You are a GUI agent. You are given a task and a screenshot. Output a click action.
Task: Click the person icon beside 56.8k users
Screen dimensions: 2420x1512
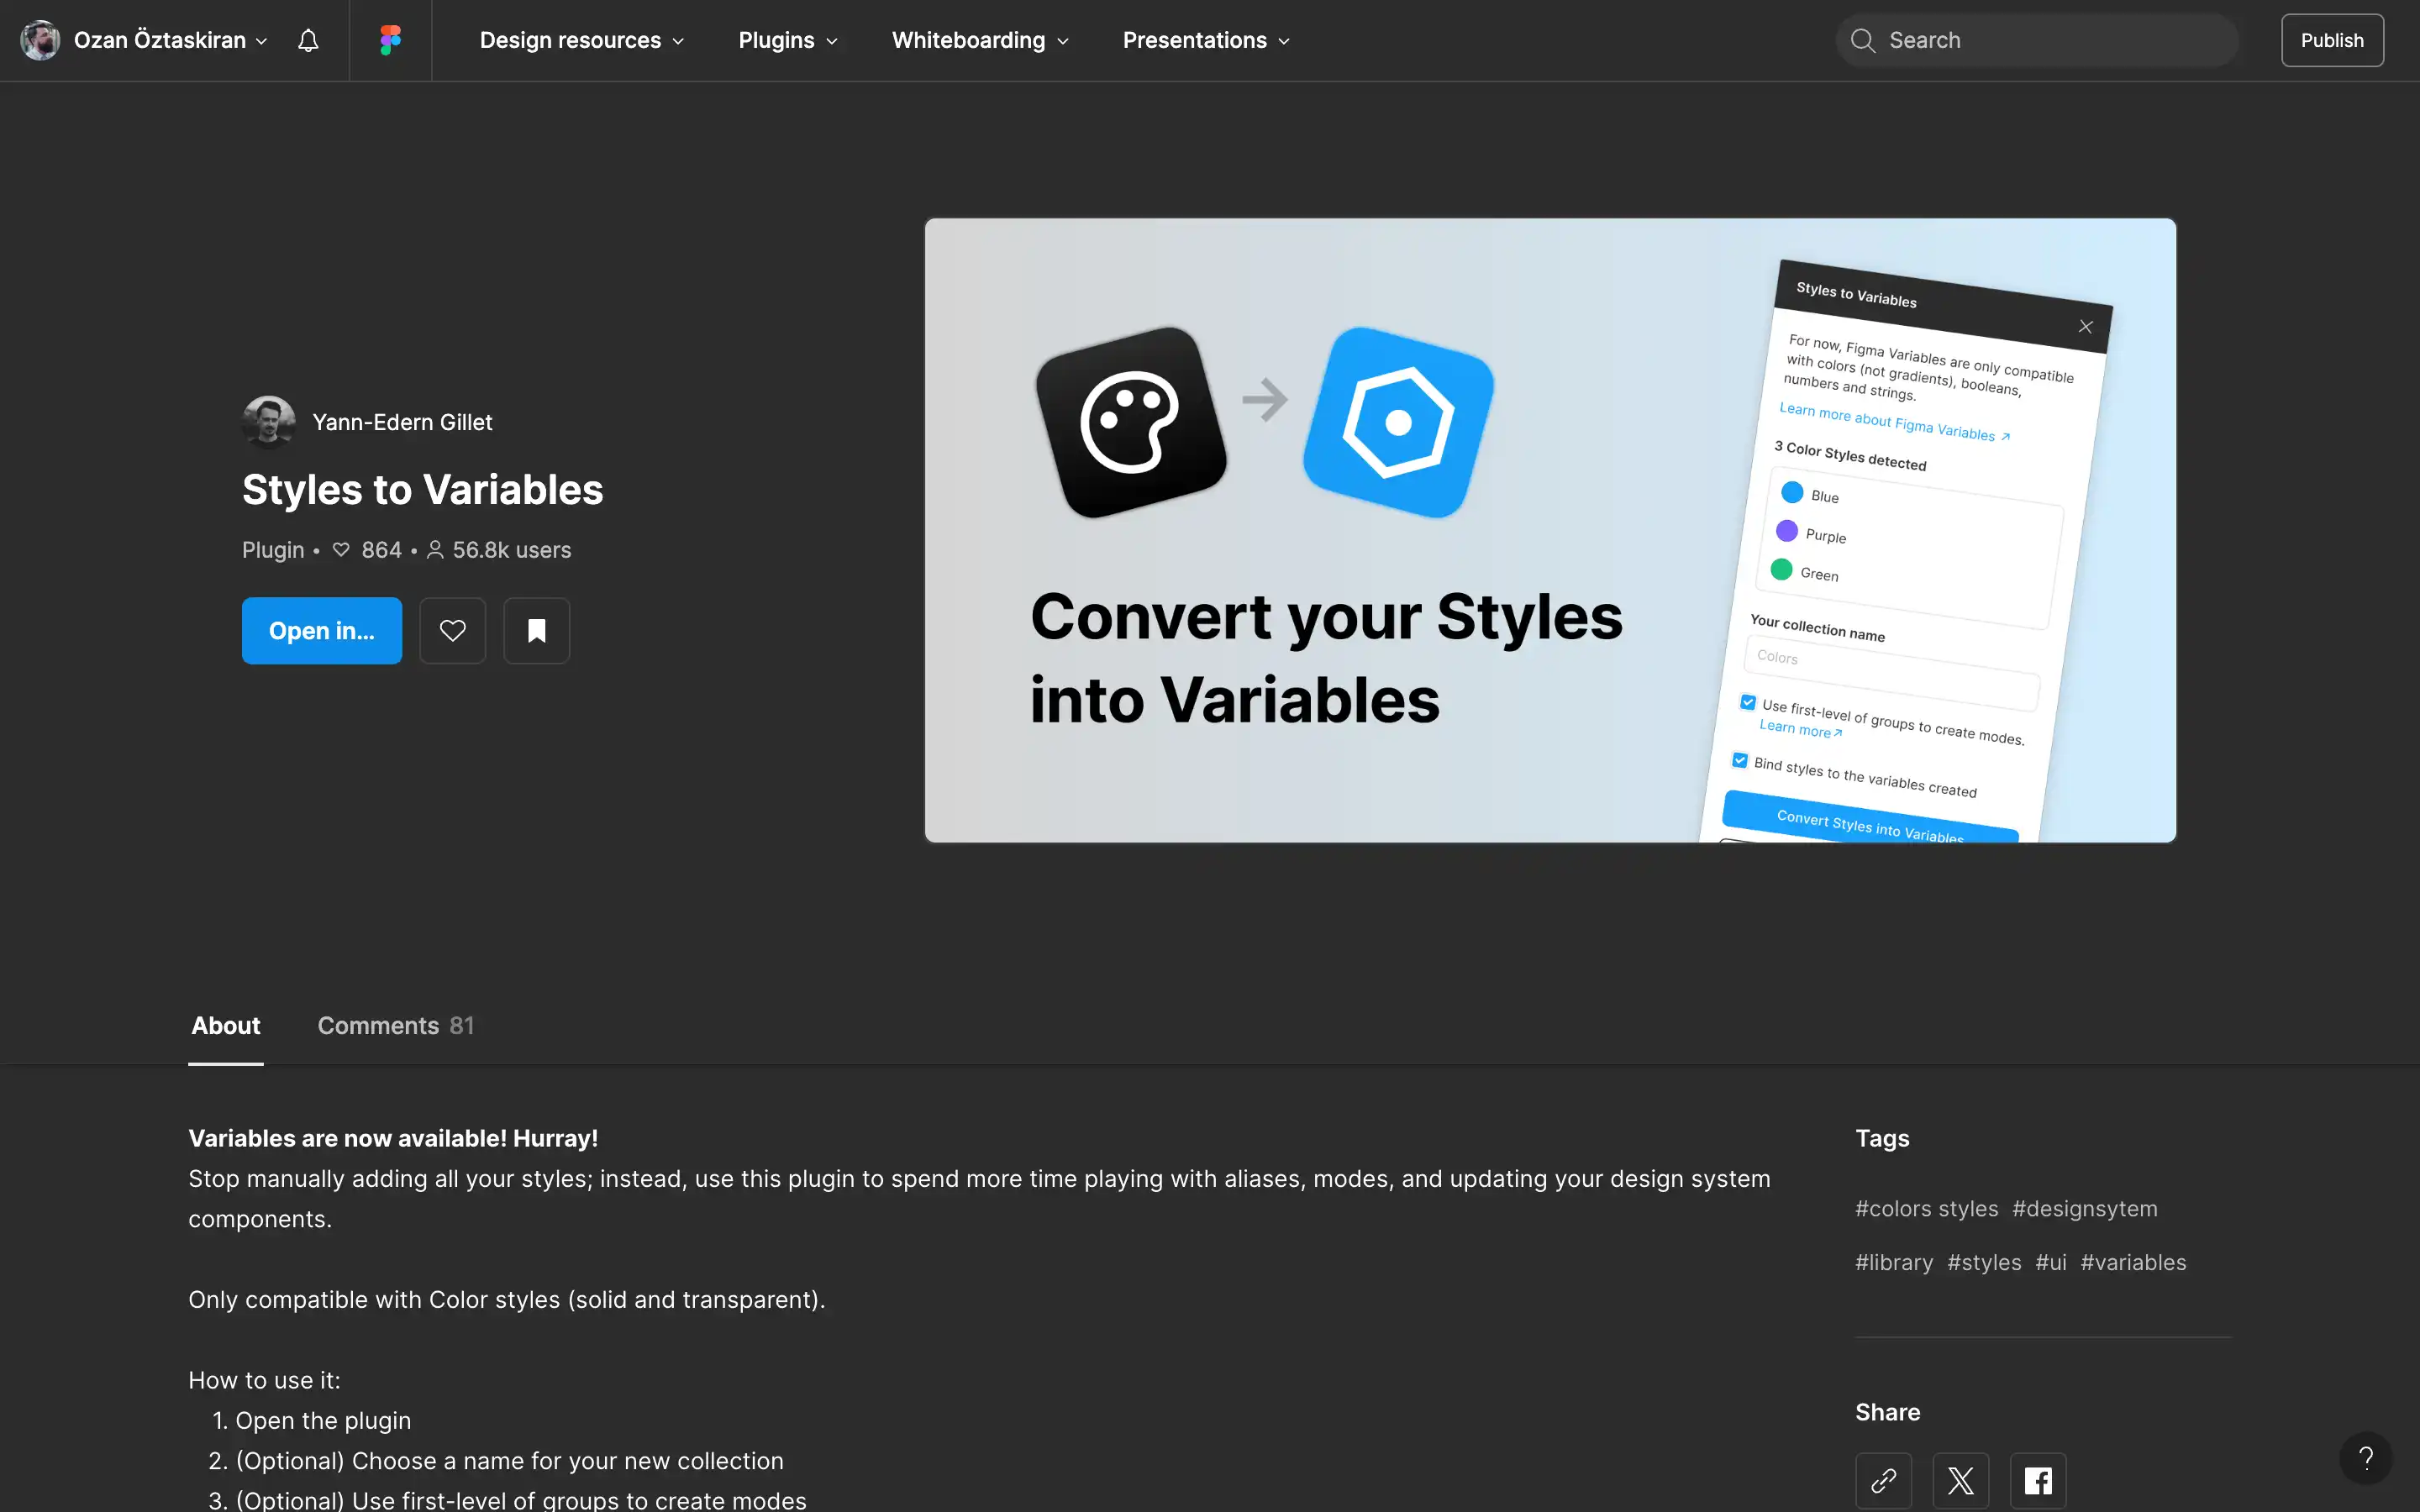(435, 549)
